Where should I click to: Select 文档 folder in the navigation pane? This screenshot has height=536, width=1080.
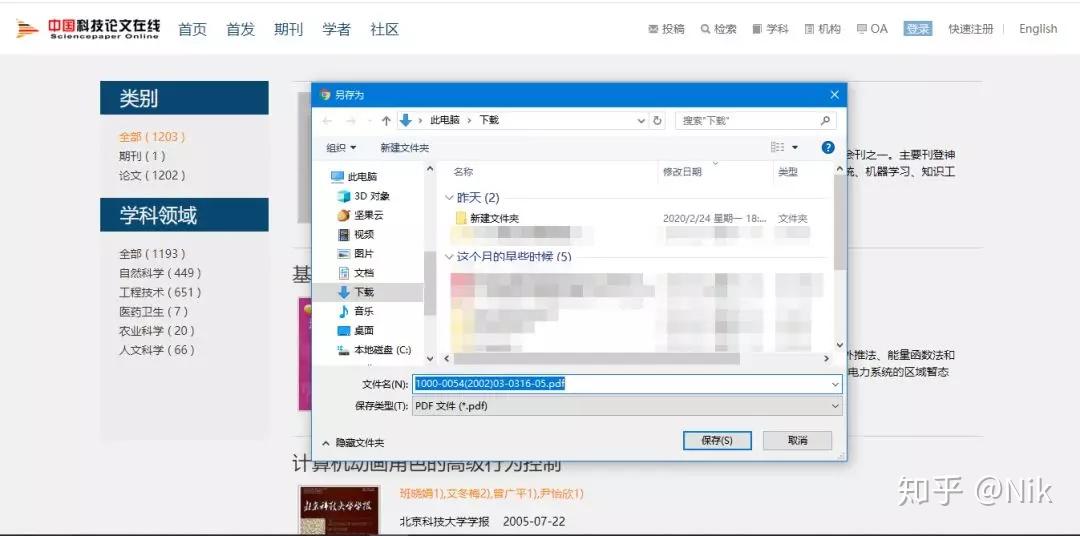pos(355,274)
